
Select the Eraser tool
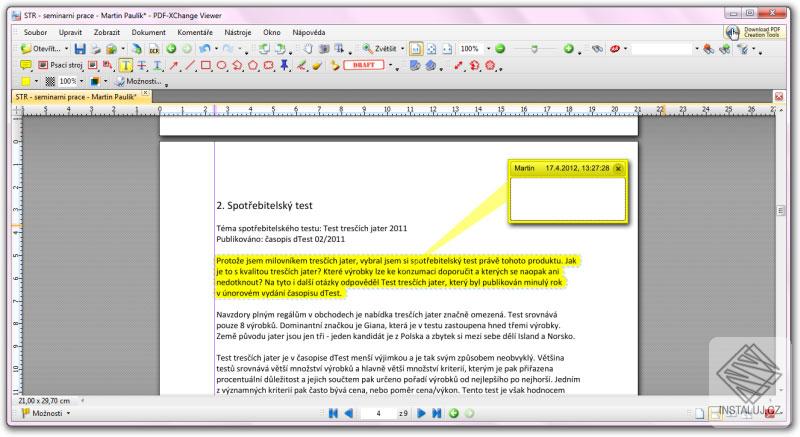[317, 65]
